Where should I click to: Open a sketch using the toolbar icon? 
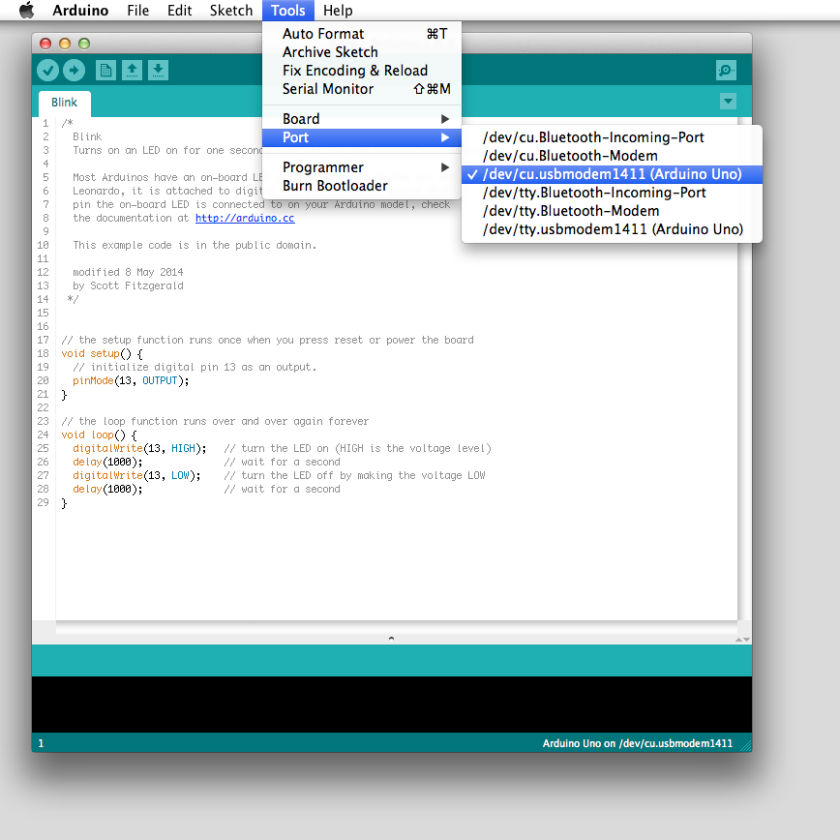point(131,70)
